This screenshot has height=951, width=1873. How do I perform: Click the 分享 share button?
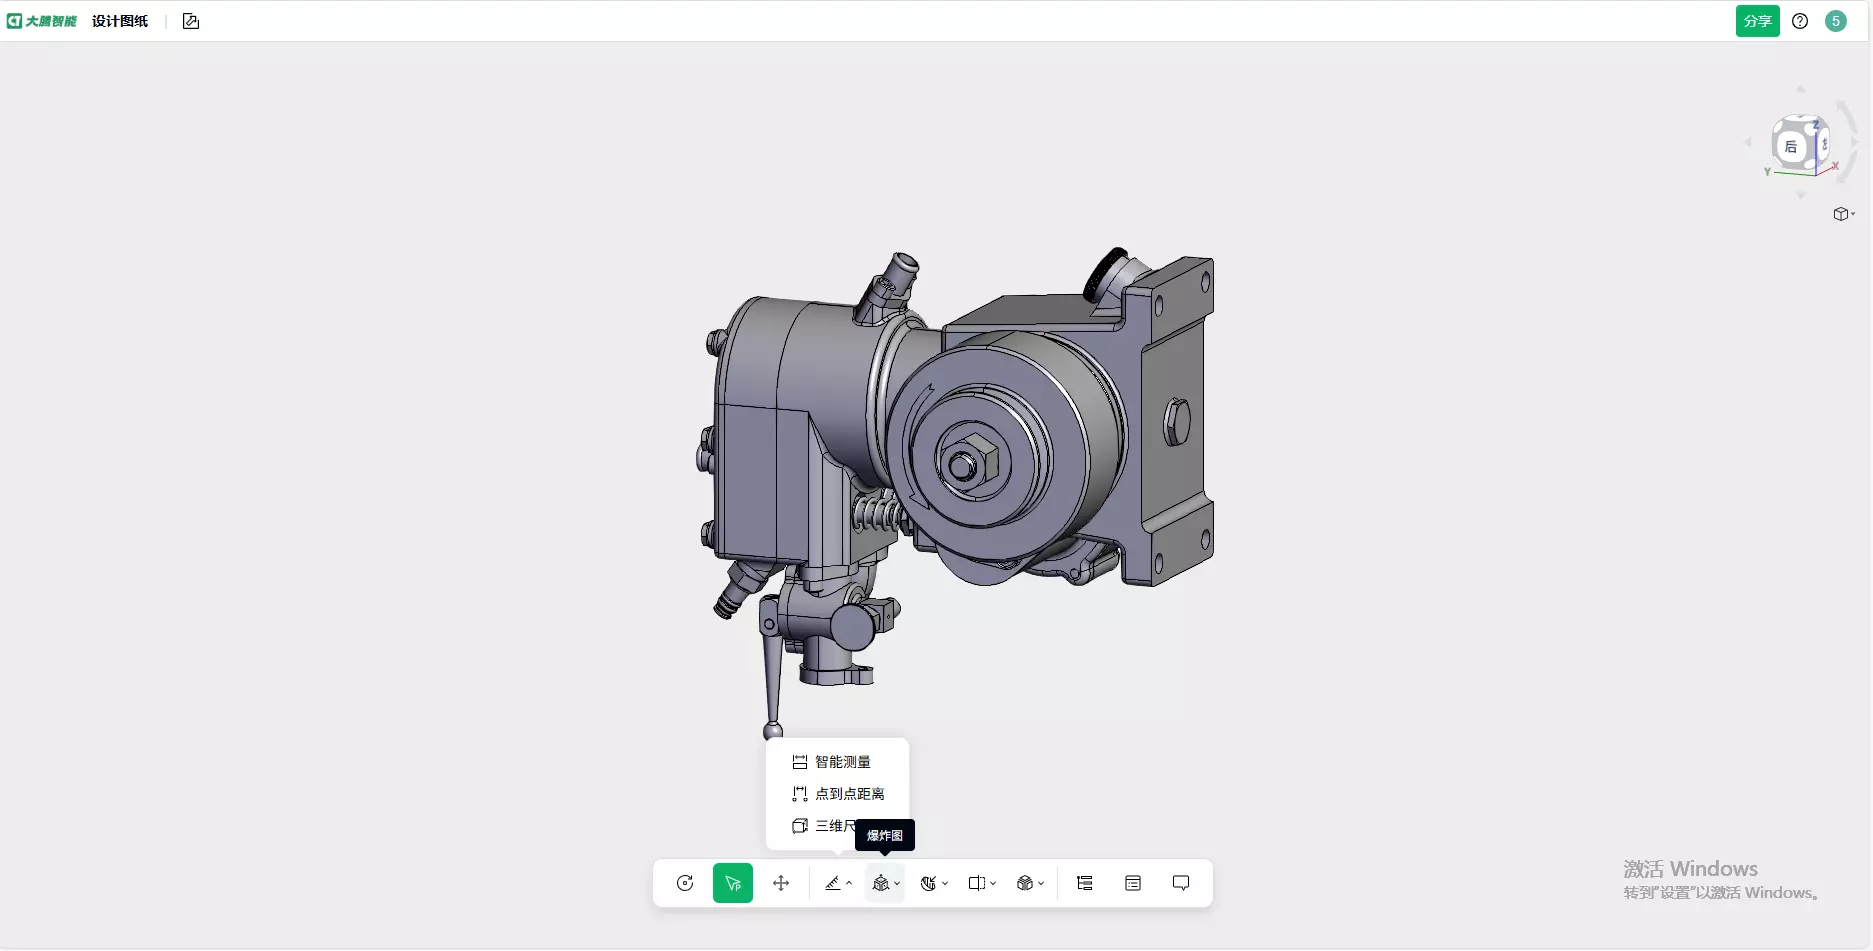(x=1757, y=20)
